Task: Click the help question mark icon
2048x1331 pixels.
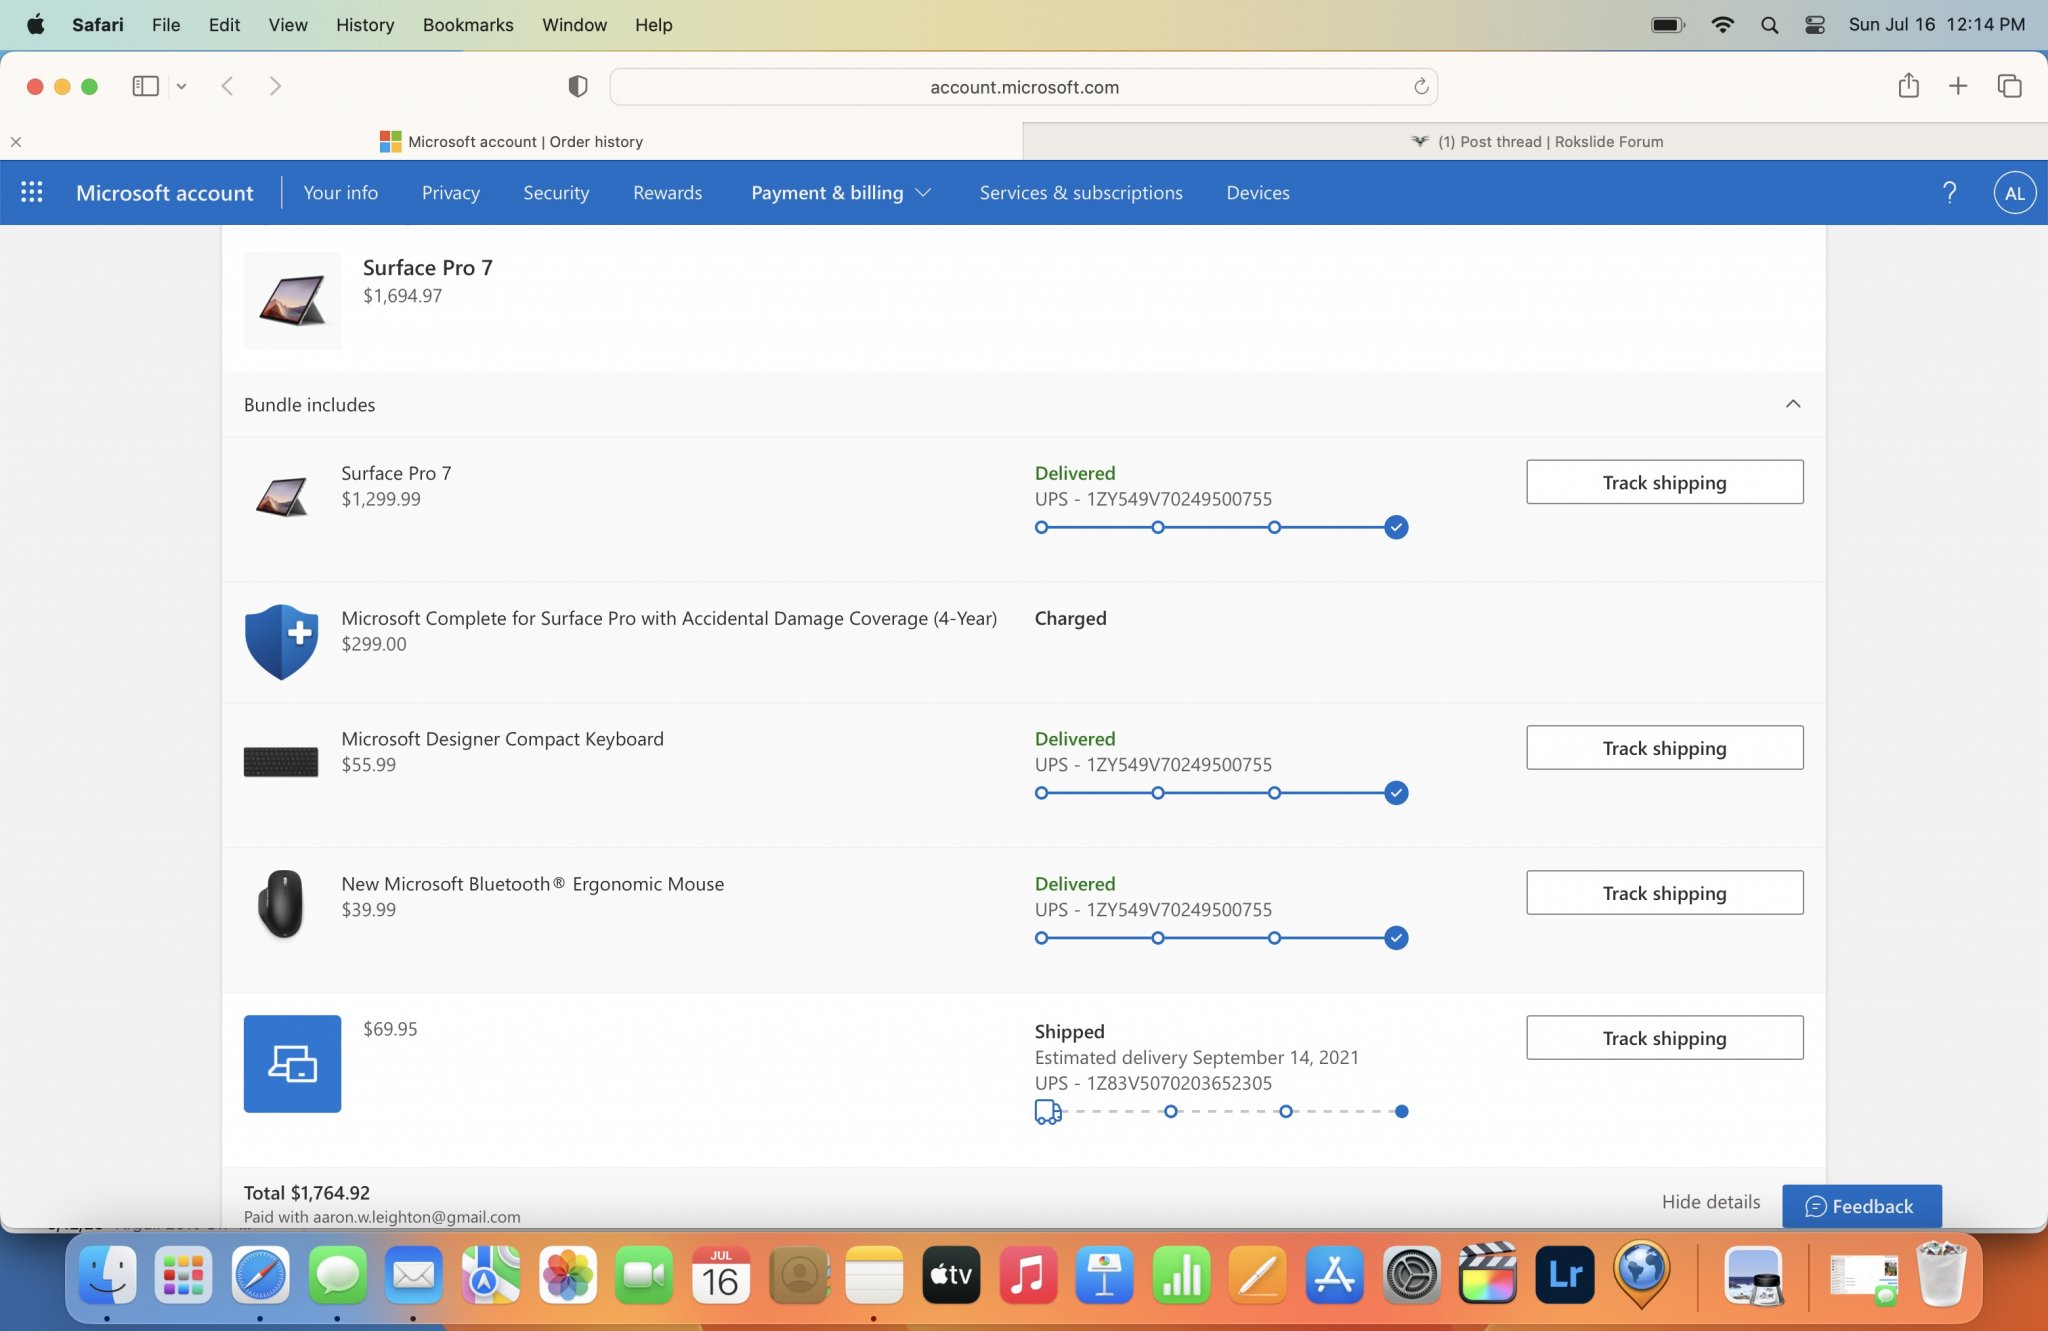Action: click(1949, 192)
